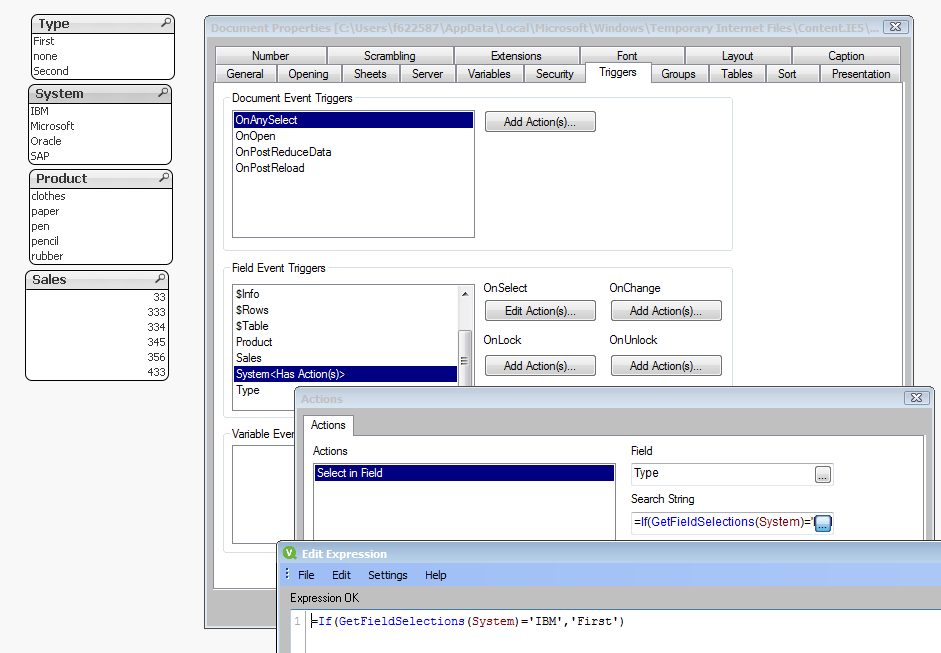941x653 pixels.
Task: Click inside the Field input showing Type
Action: pos(720,474)
